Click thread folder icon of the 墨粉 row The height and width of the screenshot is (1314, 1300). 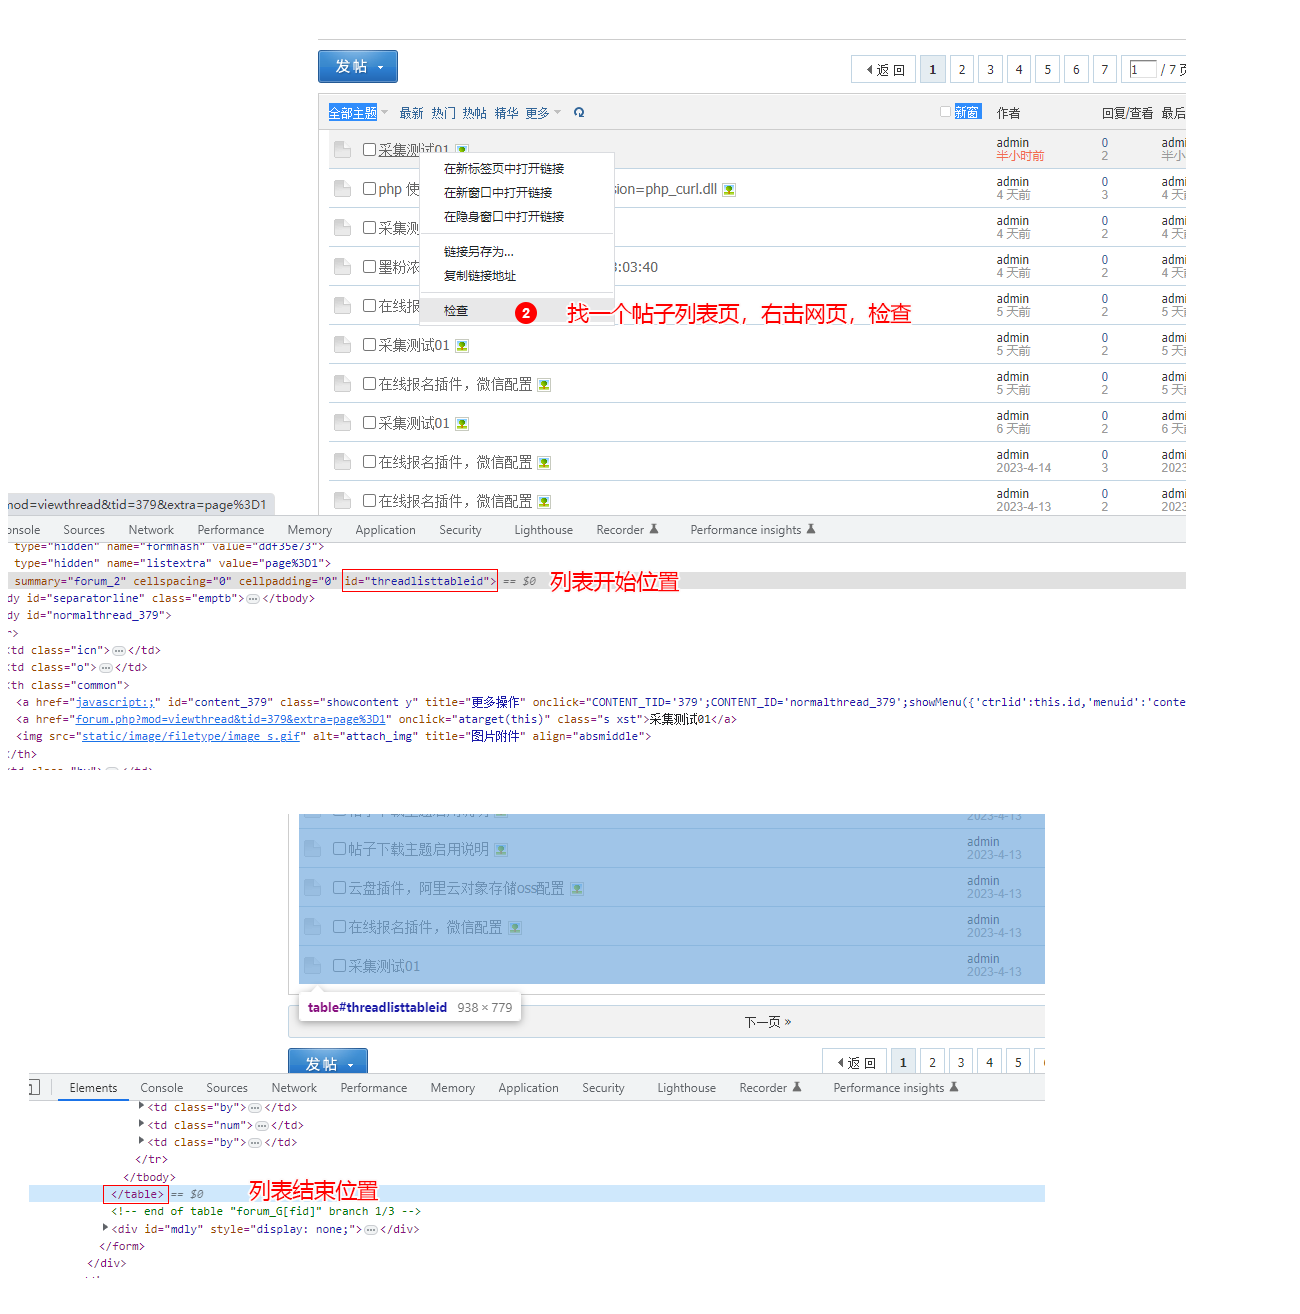[342, 267]
